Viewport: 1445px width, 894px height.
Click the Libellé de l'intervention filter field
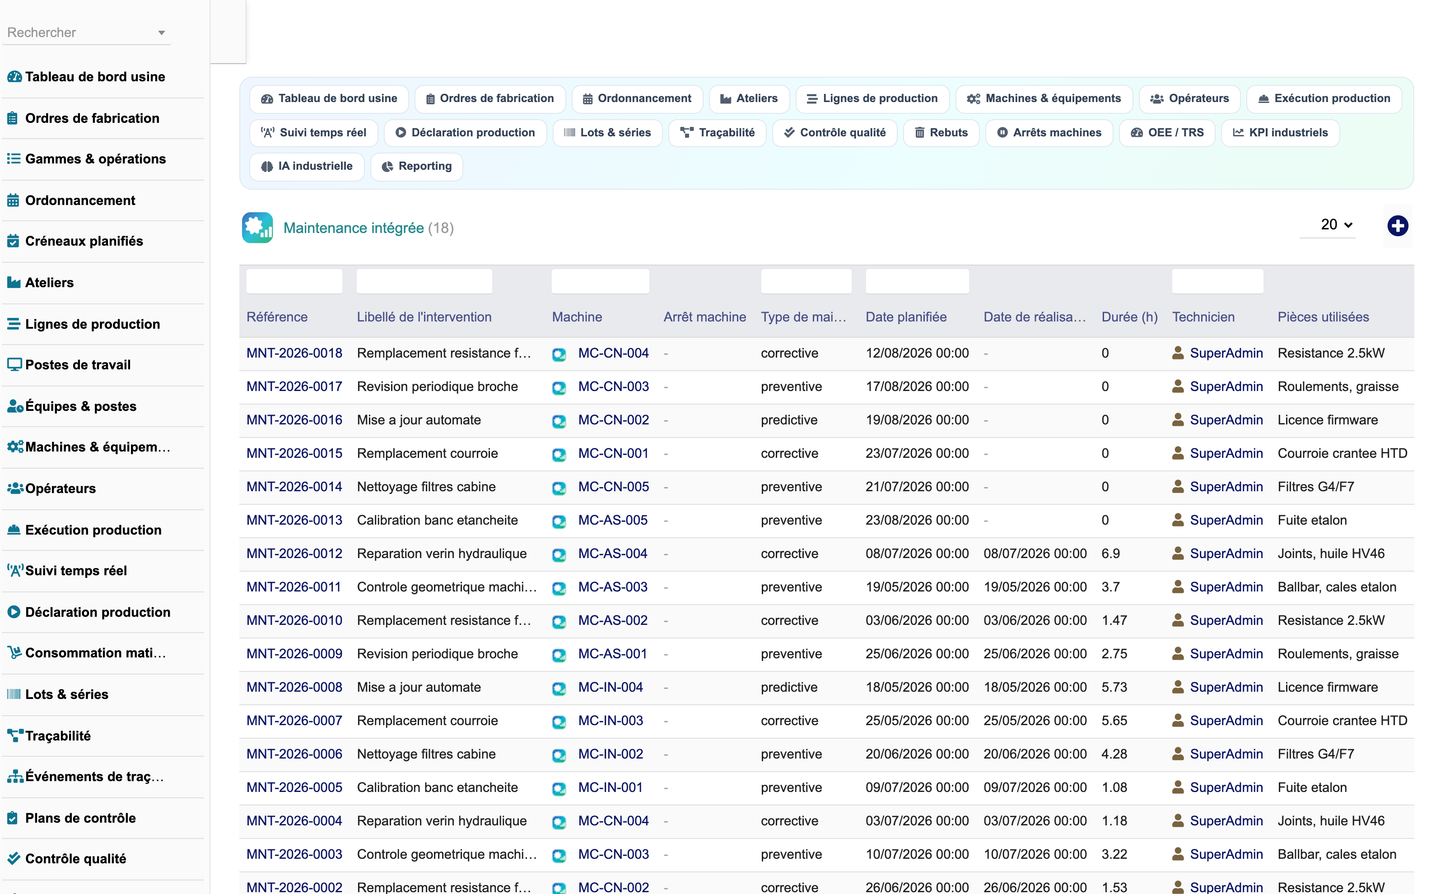[x=424, y=281]
